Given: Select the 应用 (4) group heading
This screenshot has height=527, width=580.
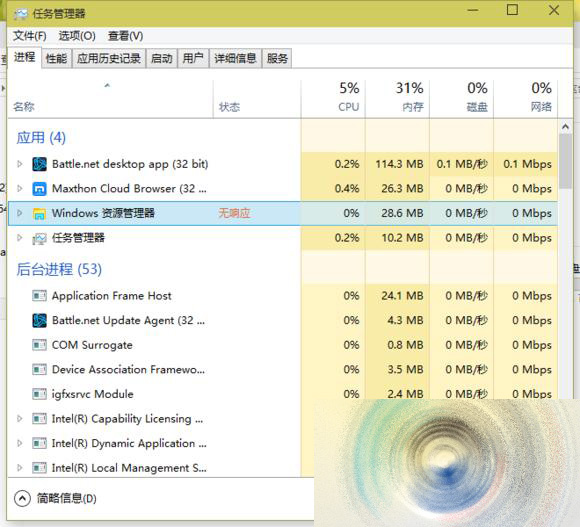Looking at the screenshot, I should pos(41,138).
